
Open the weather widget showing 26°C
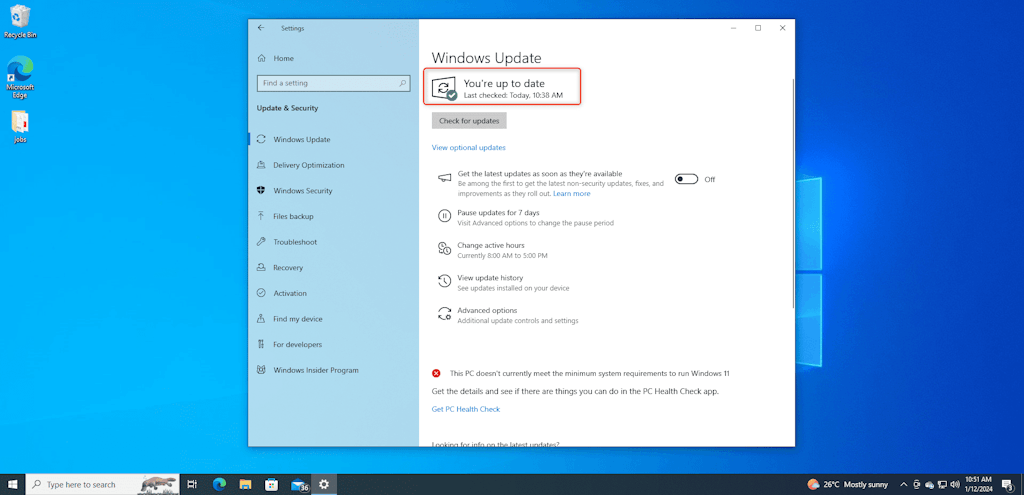[847, 485]
